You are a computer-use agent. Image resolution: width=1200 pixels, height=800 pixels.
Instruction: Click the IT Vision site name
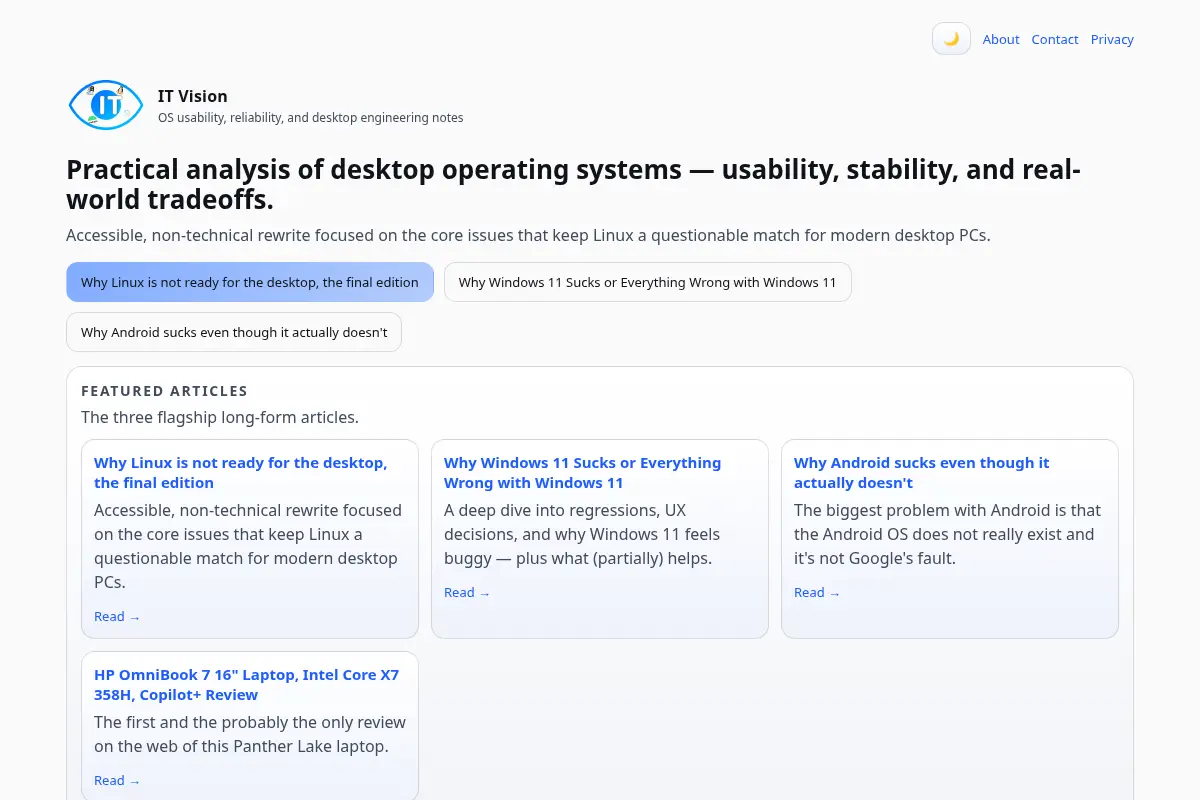coord(193,96)
